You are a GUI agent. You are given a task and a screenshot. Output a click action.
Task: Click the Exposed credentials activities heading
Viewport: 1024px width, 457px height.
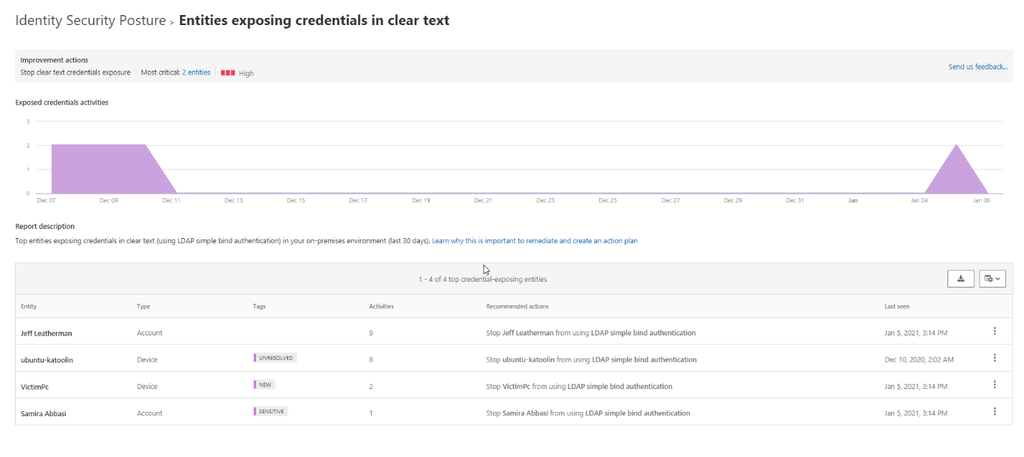tap(62, 102)
